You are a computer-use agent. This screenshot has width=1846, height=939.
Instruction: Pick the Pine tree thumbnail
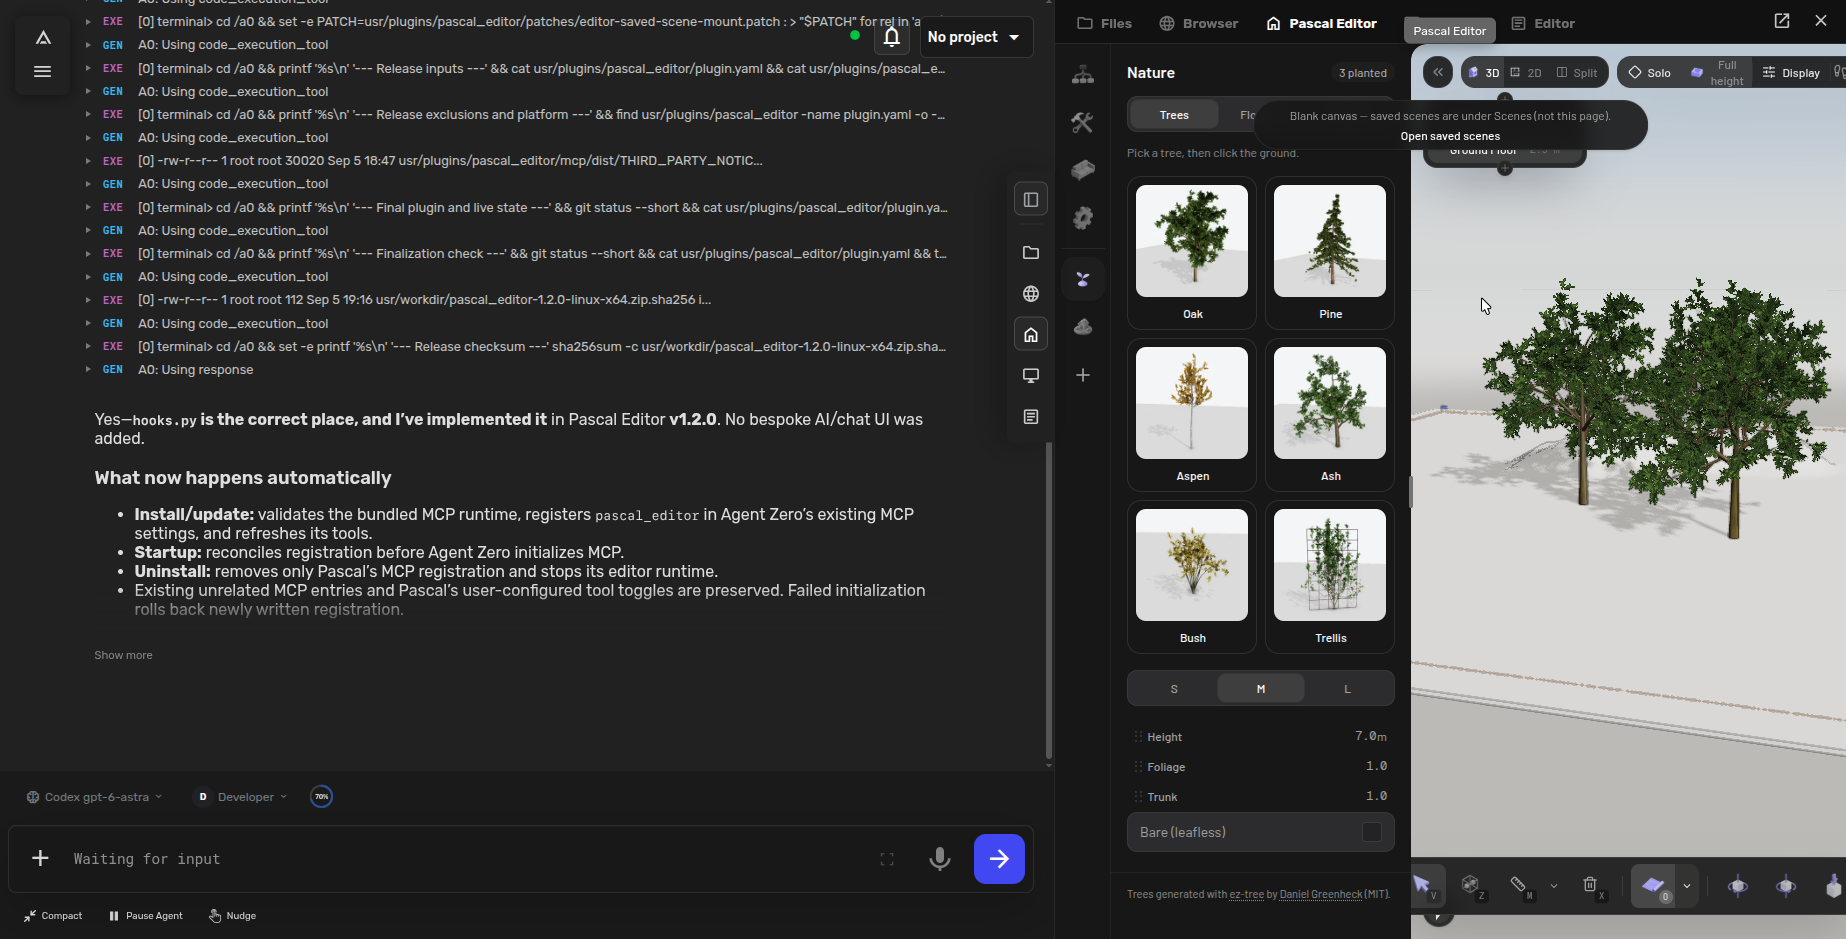1330,253
